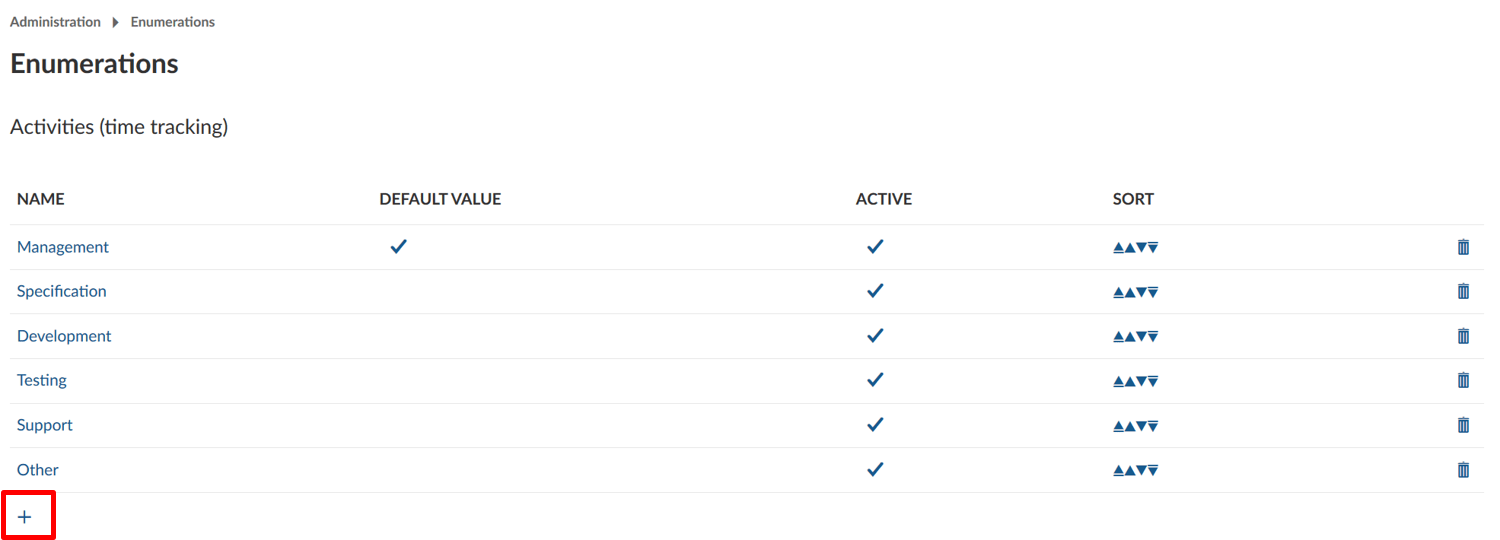
Task: Open the Support activity link
Action: tap(45, 425)
